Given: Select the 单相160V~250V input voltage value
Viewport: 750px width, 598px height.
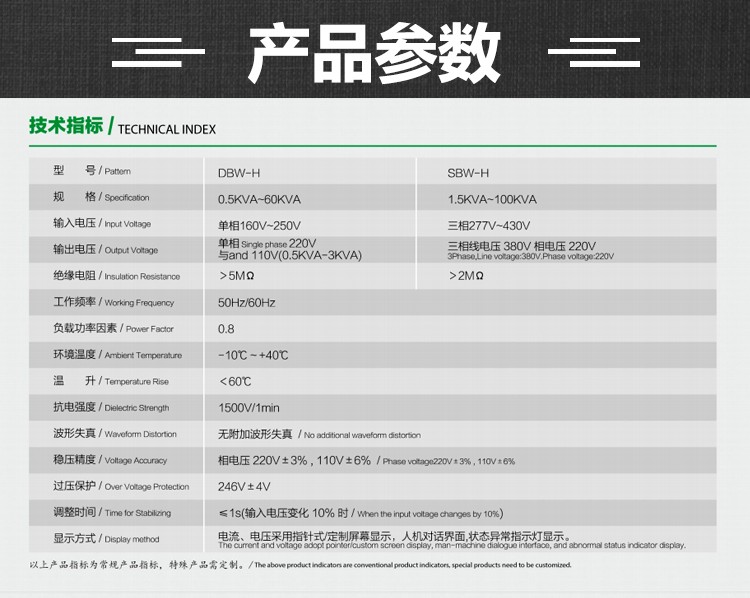Looking at the screenshot, I should click(259, 224).
